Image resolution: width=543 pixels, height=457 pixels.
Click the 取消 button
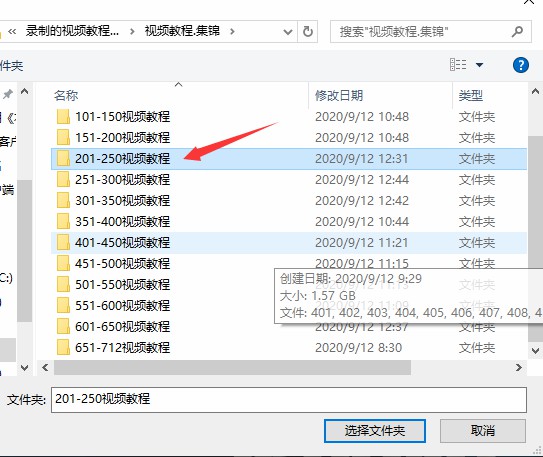(x=483, y=431)
